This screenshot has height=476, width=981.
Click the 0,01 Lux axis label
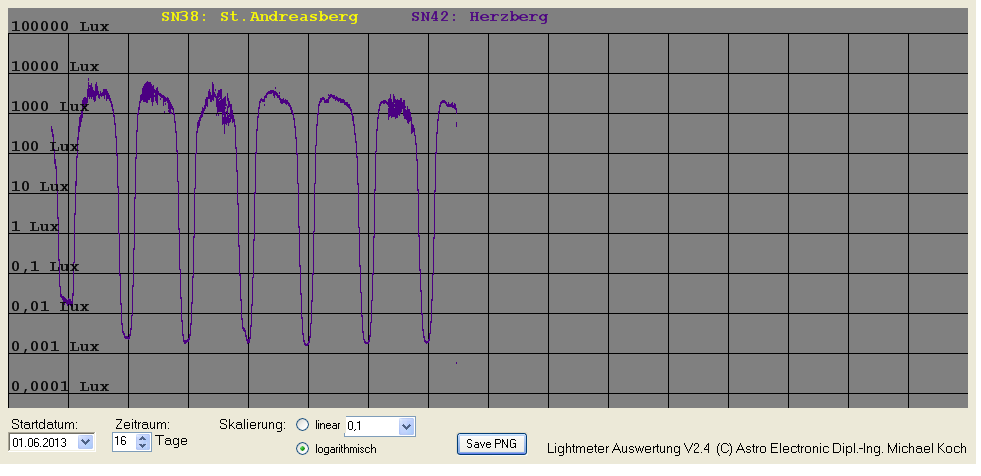pyautogui.click(x=50, y=307)
